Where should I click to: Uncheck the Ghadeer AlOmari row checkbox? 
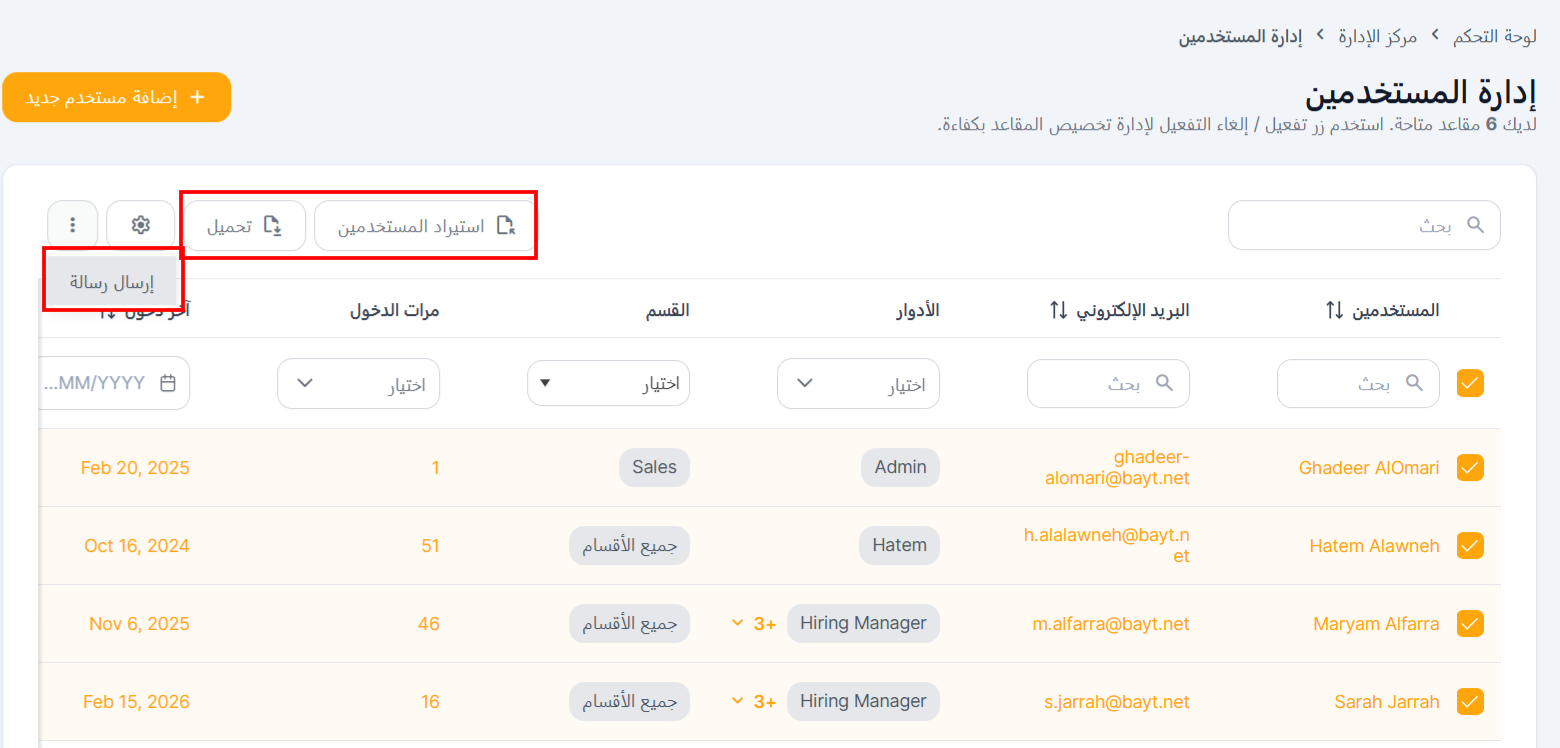pos(1470,468)
